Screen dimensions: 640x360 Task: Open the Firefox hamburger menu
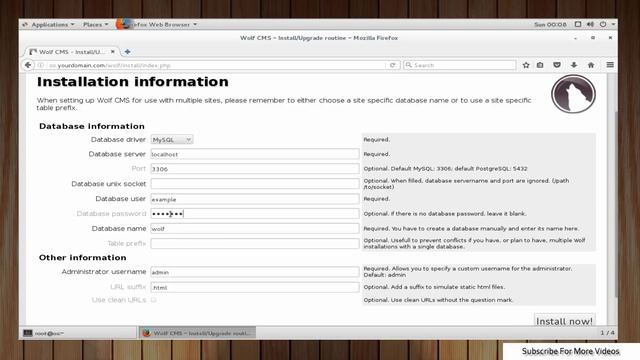(x=610, y=65)
